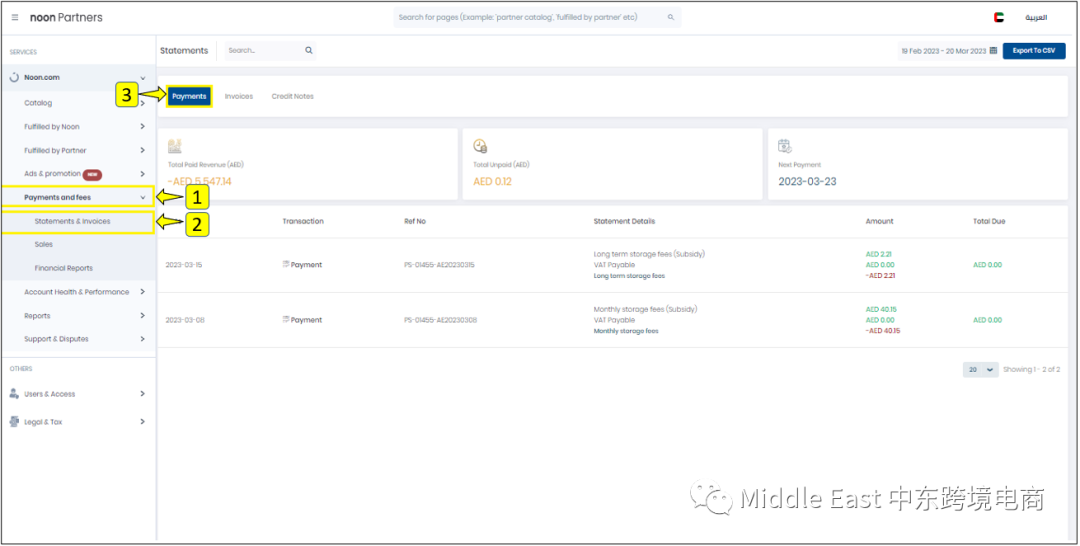This screenshot has height=546, width=1080.
Task: Expand the Fulfilled by Noon menu
Action: [143, 127]
